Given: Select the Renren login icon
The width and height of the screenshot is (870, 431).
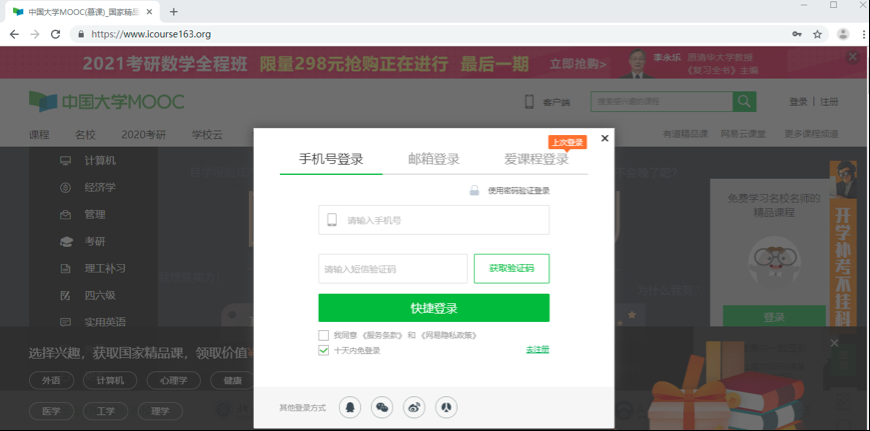Looking at the screenshot, I should pos(446,407).
